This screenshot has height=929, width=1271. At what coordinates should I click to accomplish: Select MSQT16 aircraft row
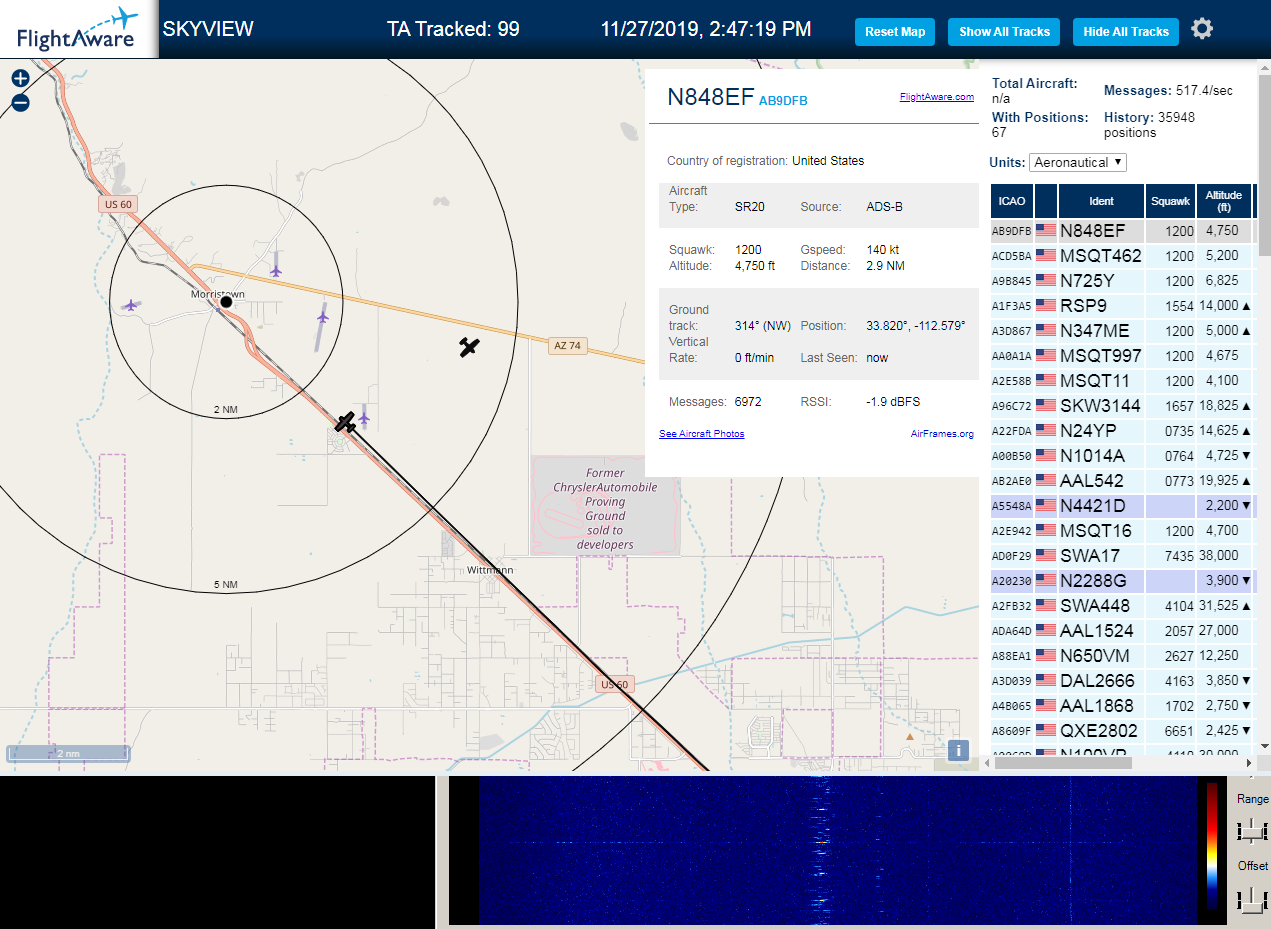pyautogui.click(x=1122, y=531)
